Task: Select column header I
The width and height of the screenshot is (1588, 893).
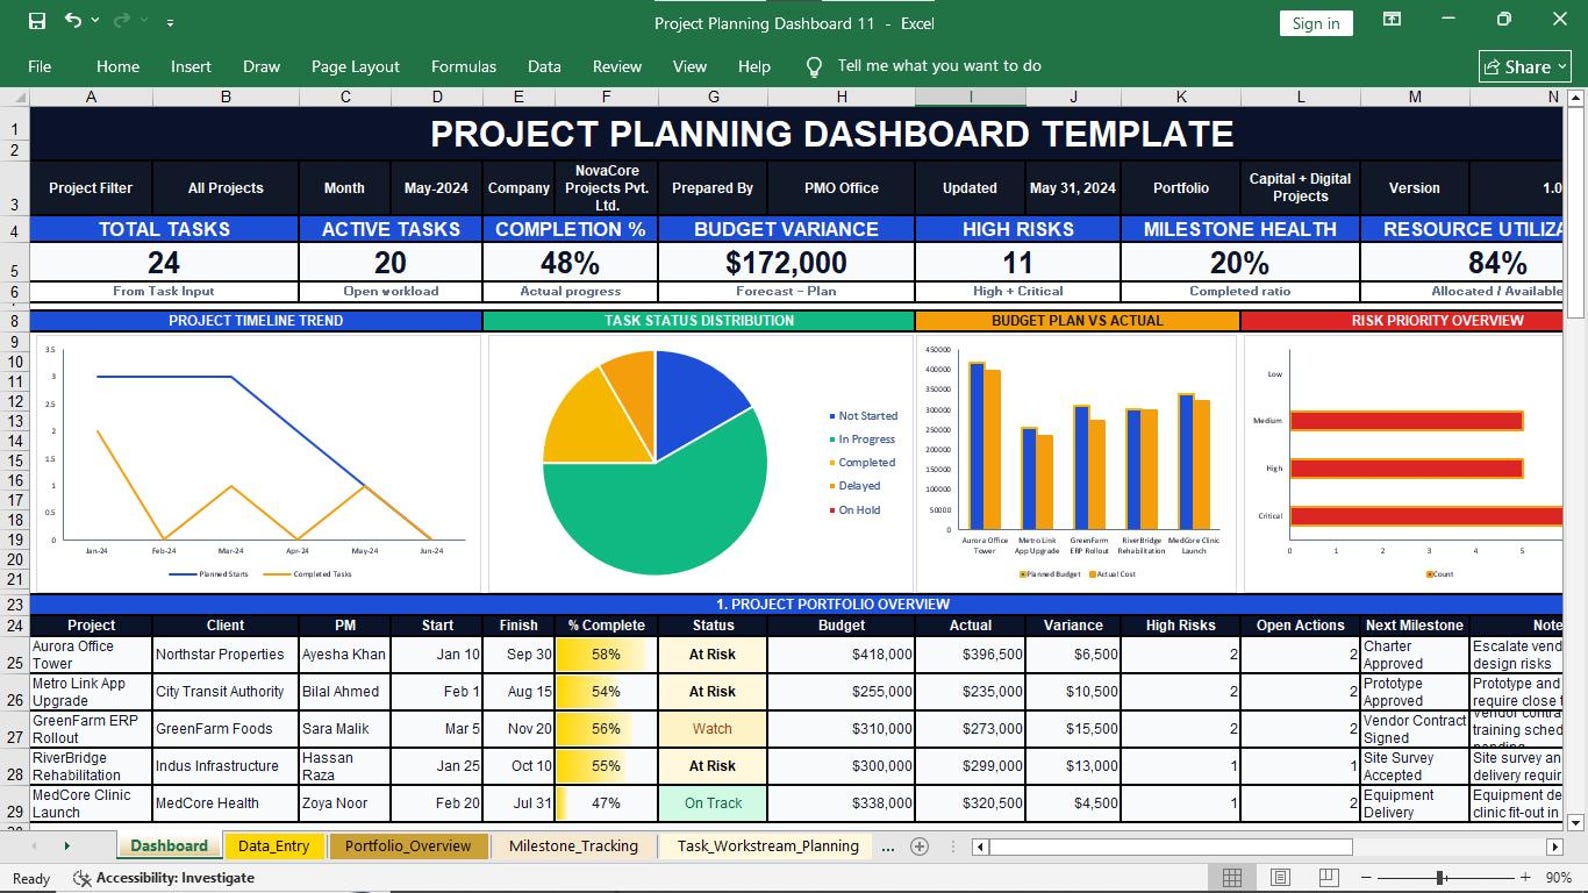Action: pyautogui.click(x=970, y=97)
